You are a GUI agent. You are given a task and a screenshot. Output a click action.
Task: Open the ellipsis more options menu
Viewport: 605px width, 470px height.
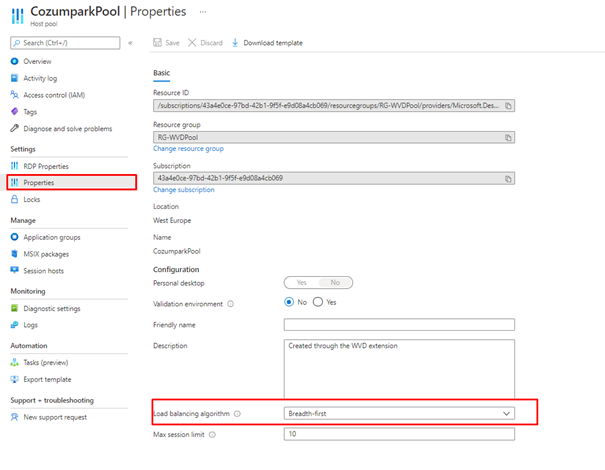point(203,12)
